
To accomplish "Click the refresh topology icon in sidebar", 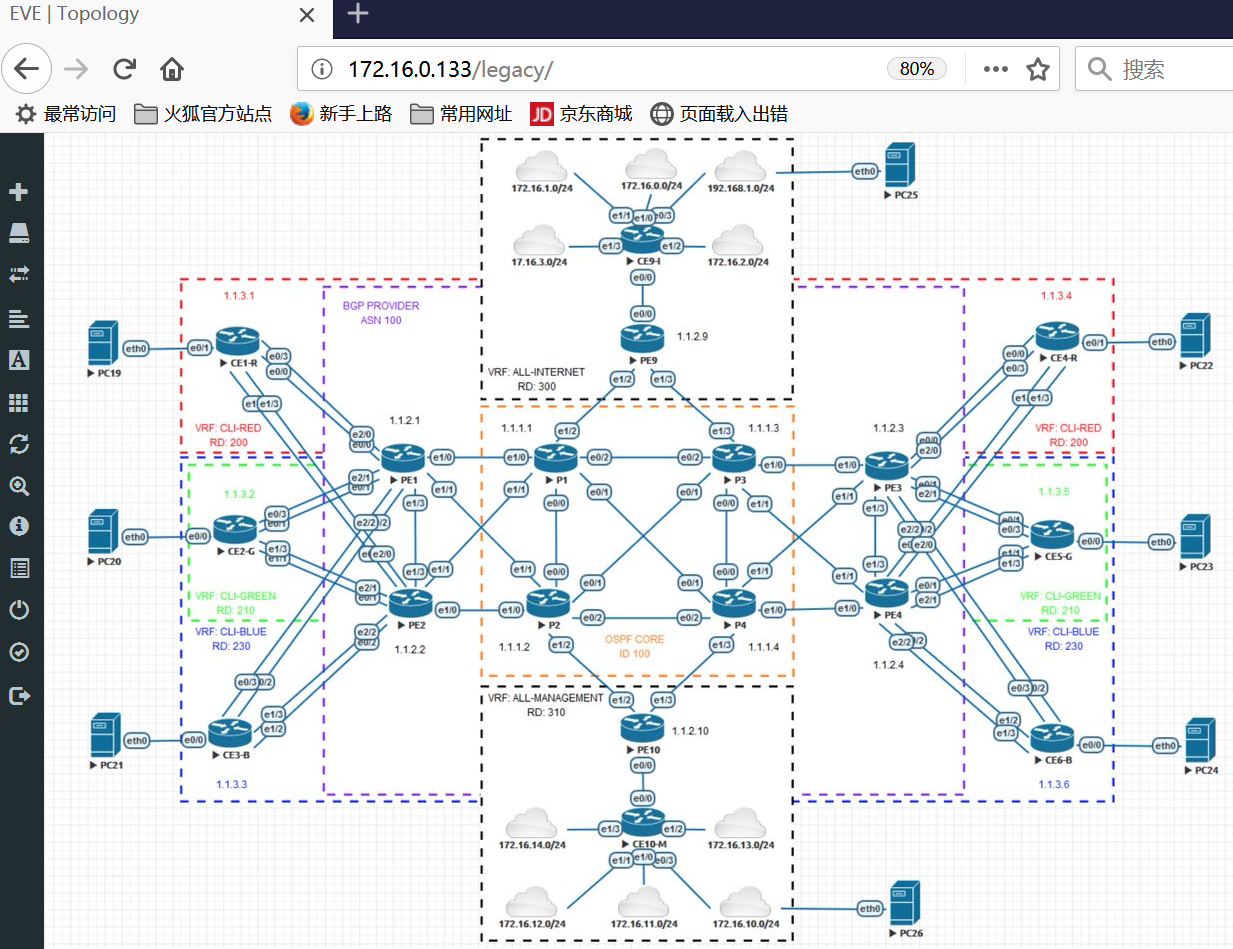I will (x=19, y=444).
